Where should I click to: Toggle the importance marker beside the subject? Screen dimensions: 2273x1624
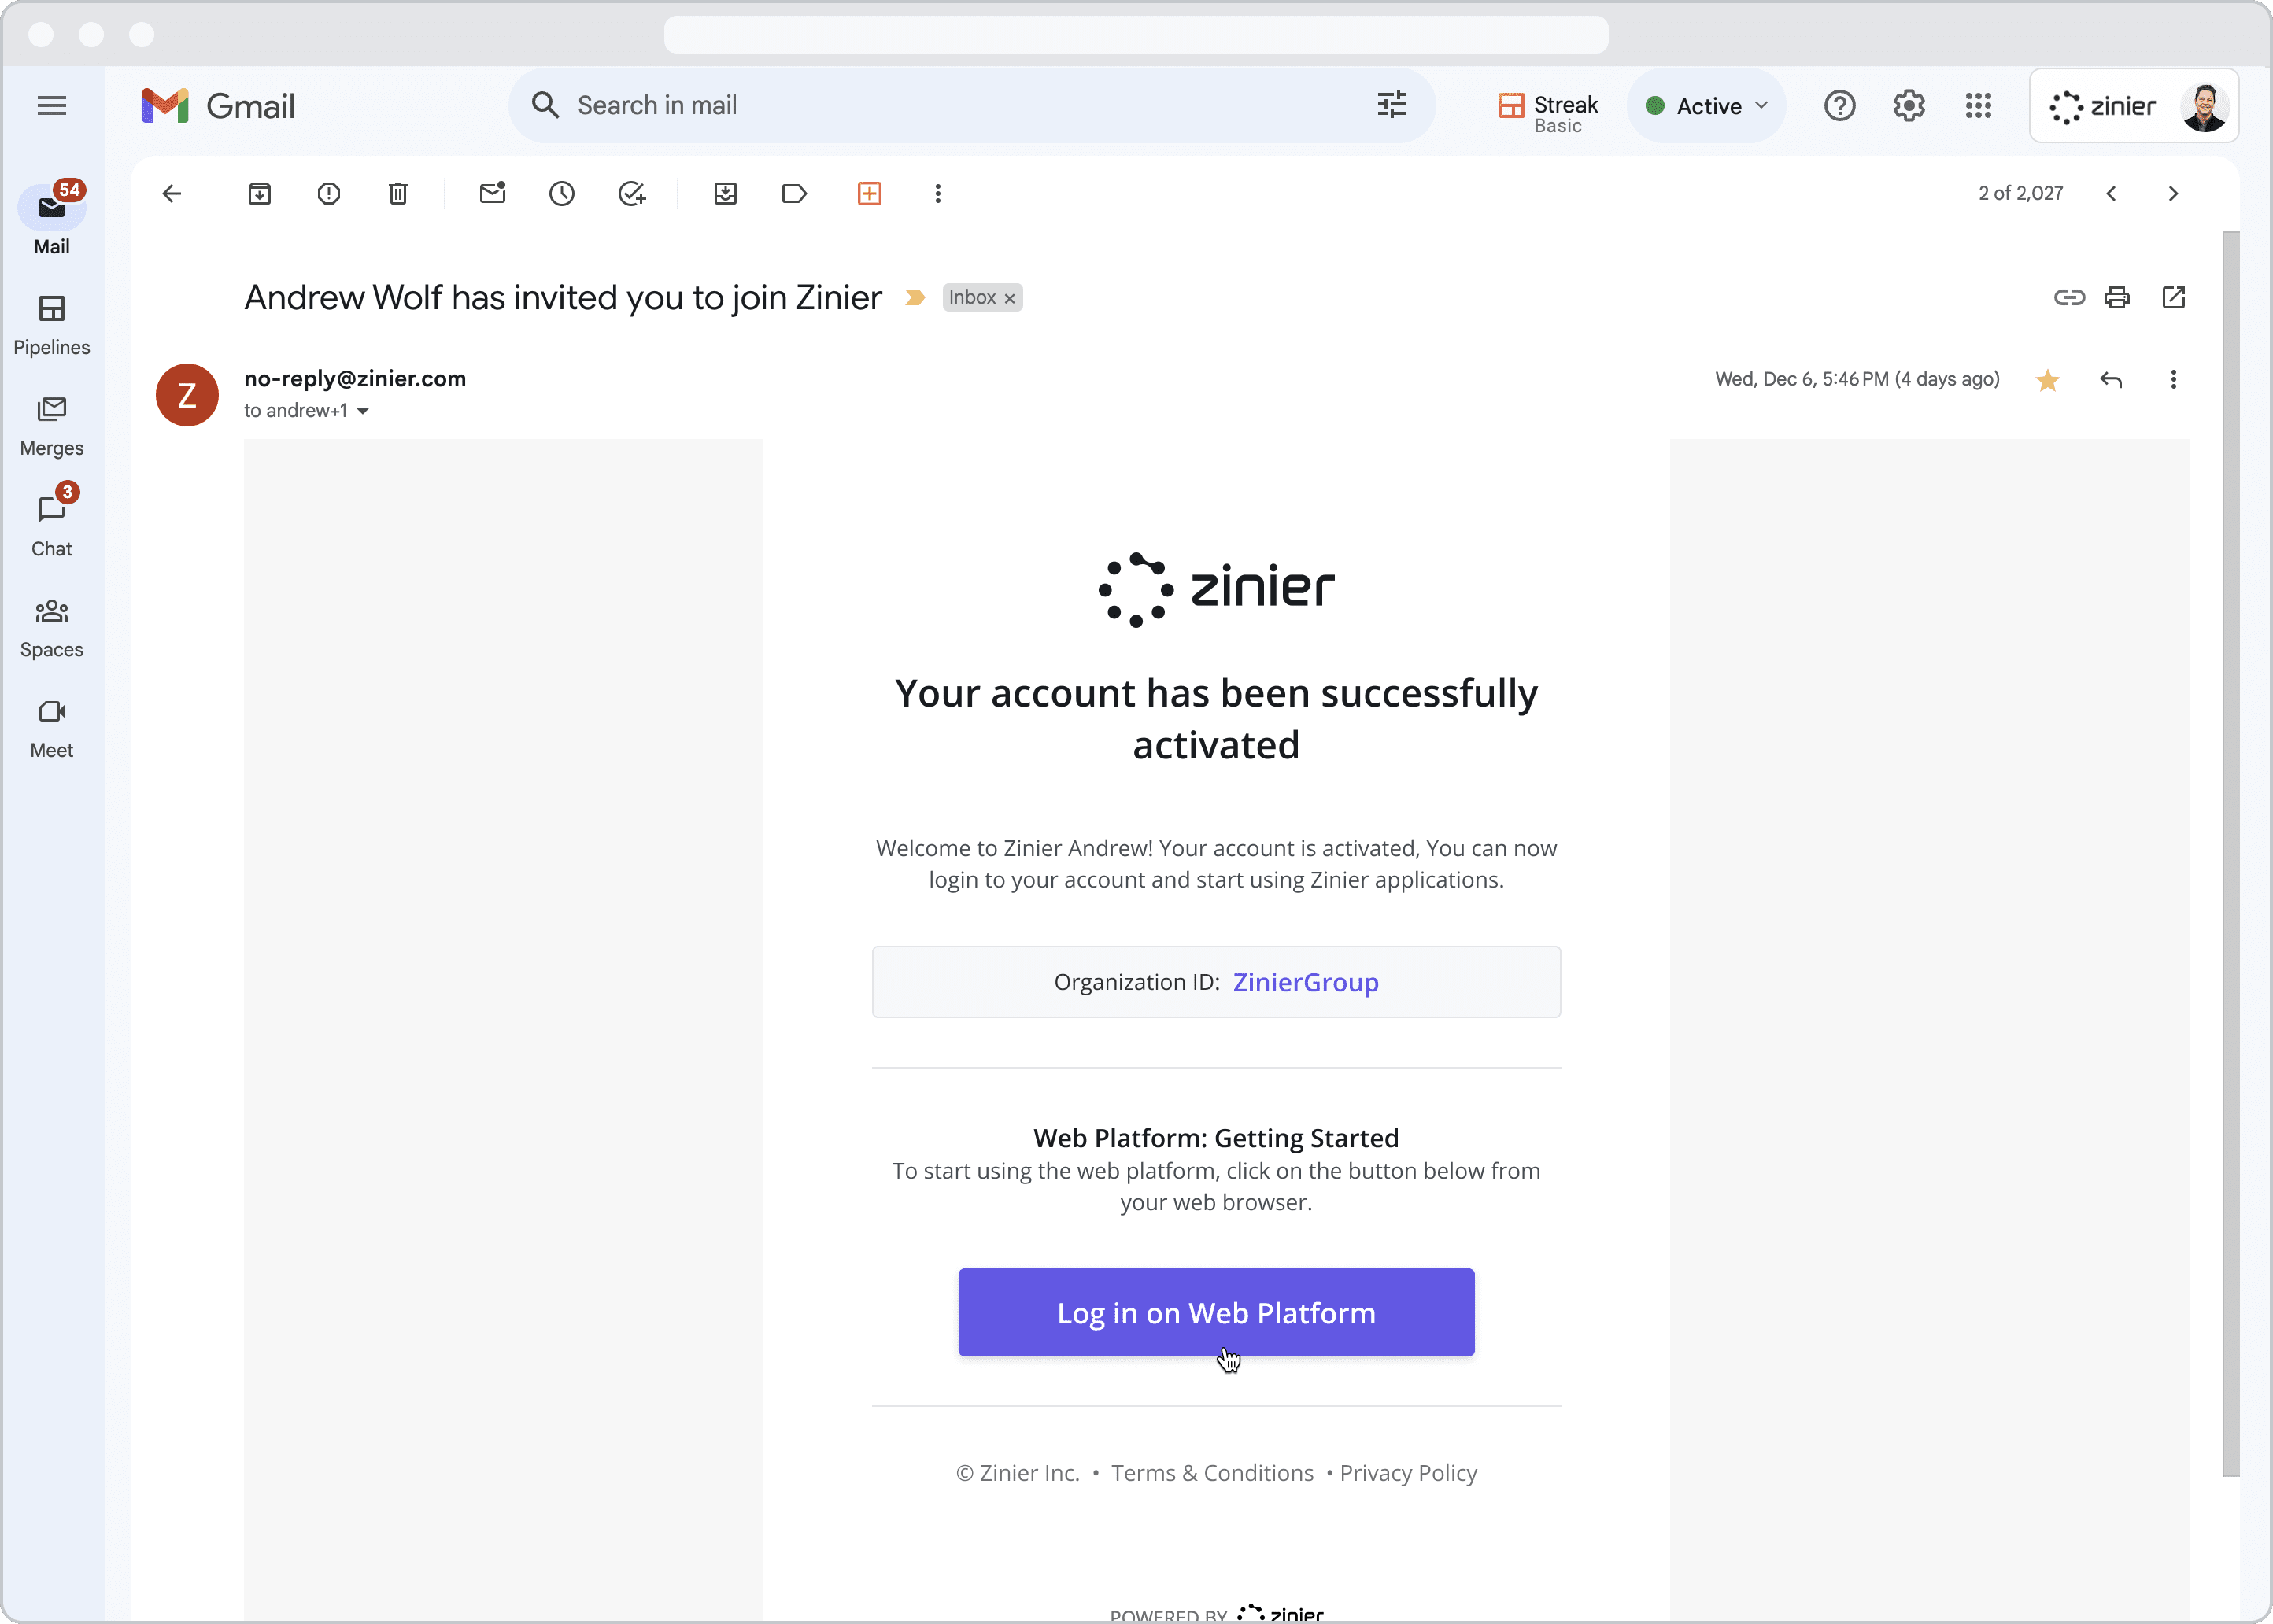coord(914,298)
